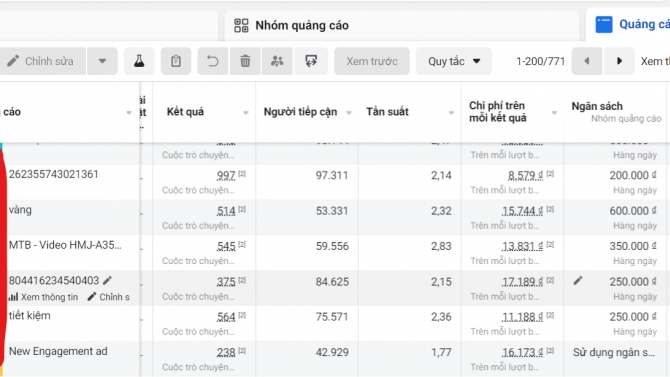The image size is (670, 377).
Task: Select ad row 804416234540403
Action: pyautogui.click(x=54, y=280)
